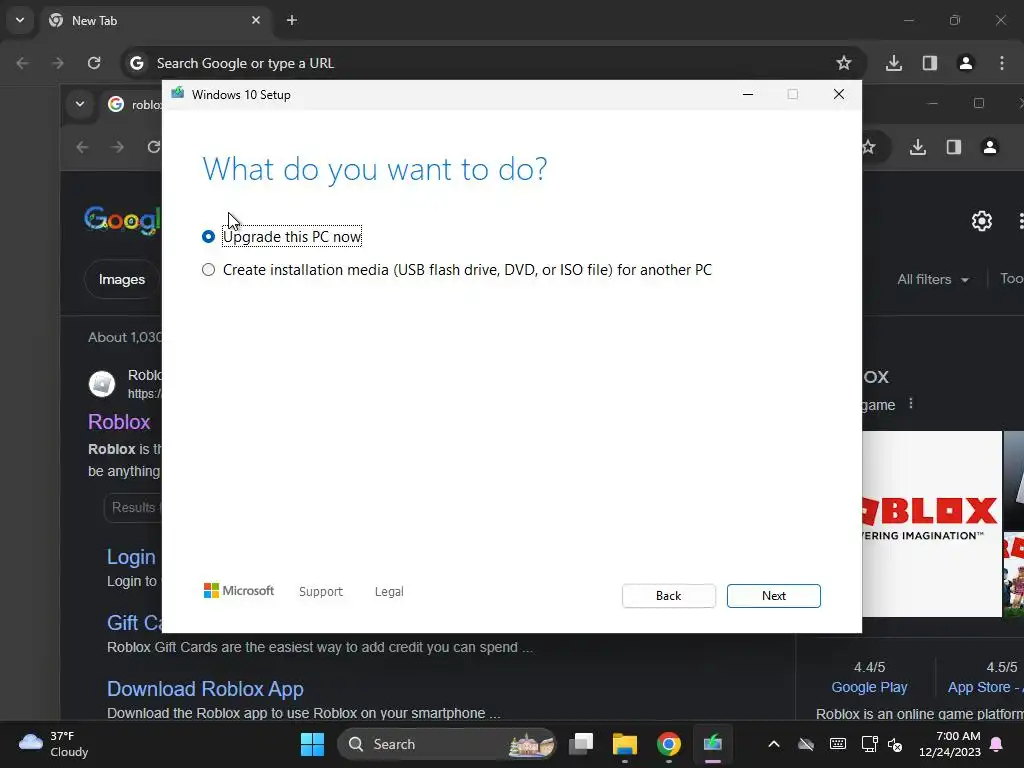Go back in the front Chrome window
Viewport: 1024px width, 768px height.
pyautogui.click(x=23, y=63)
